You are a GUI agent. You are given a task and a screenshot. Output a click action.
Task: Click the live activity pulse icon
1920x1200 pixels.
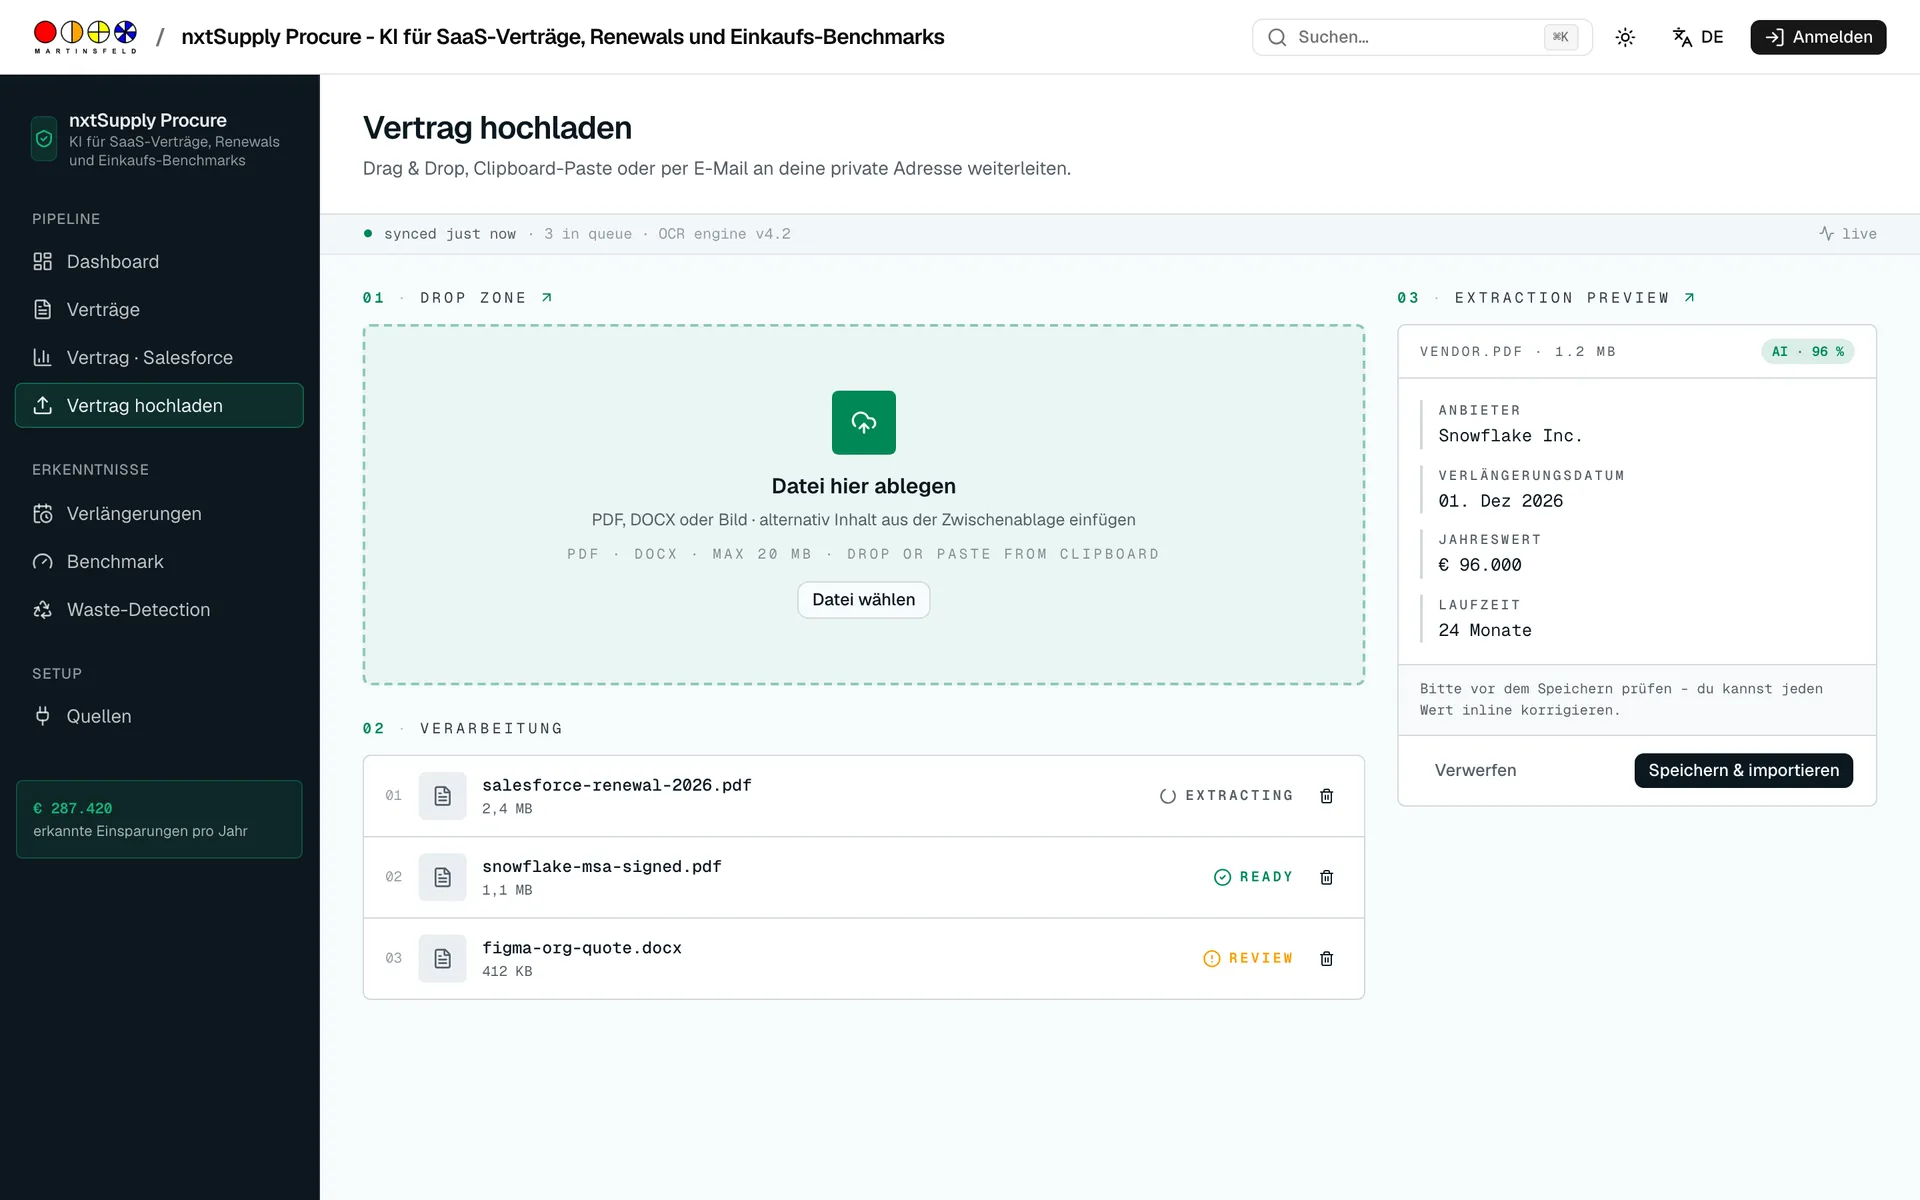1826,233
